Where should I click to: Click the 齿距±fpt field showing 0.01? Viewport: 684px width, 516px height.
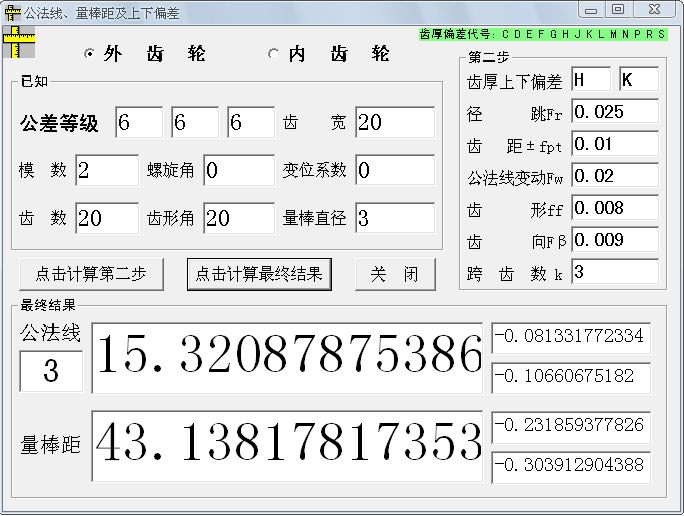tap(615, 144)
